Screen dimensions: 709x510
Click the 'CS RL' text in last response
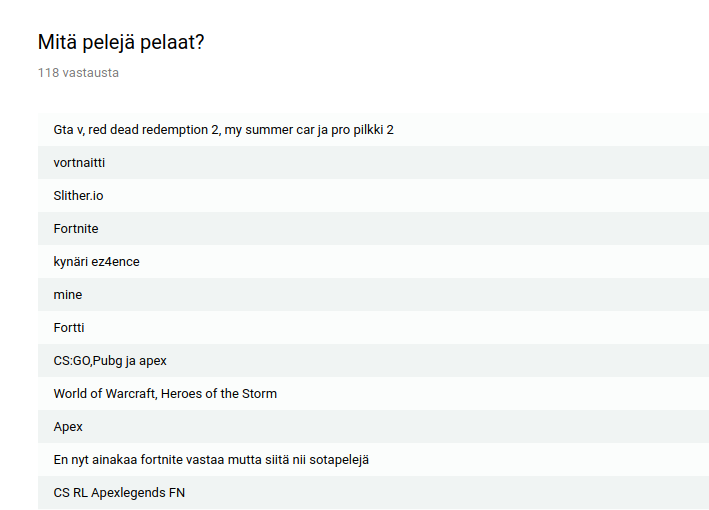point(70,493)
